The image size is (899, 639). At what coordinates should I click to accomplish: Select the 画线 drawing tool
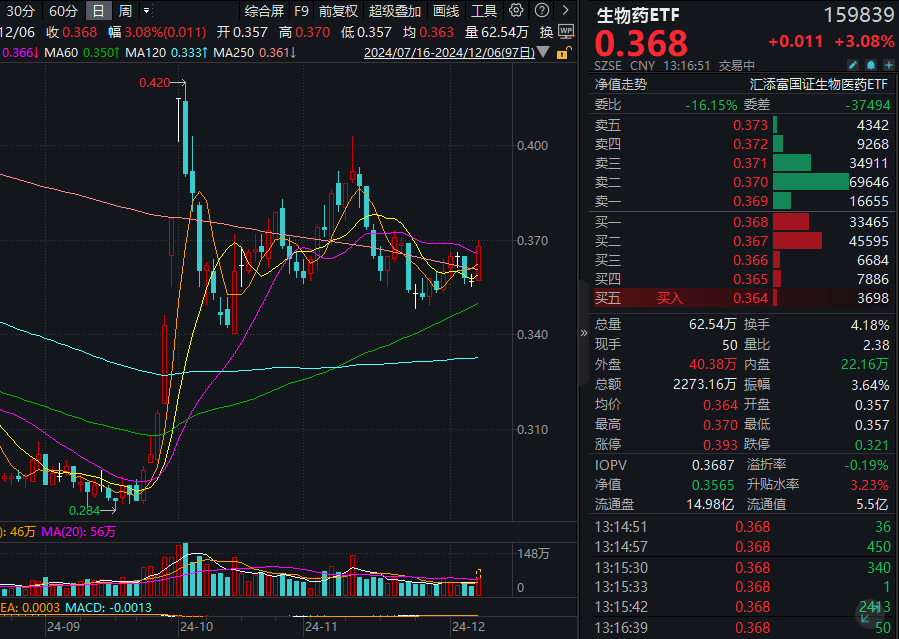tap(446, 11)
